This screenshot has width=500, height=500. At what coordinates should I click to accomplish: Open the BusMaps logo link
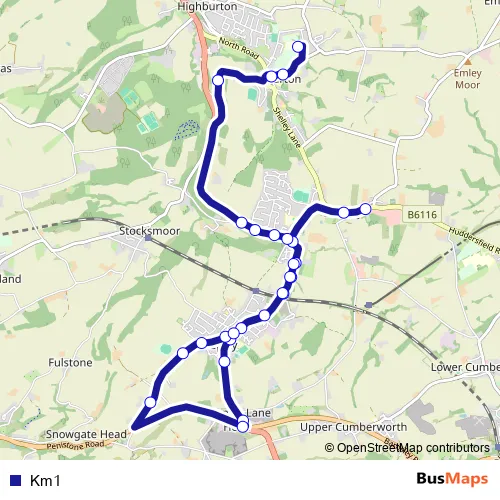[x=452, y=479]
